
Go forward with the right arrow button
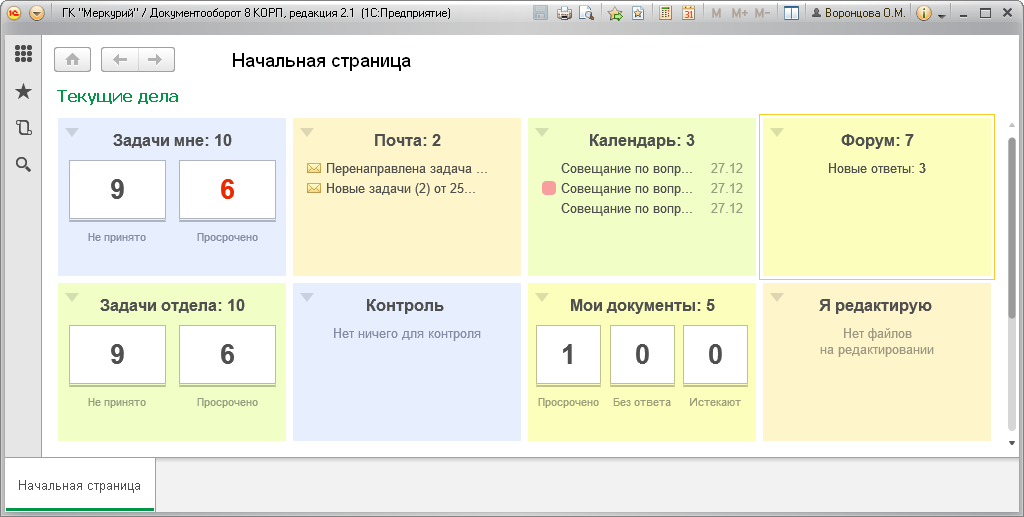pyautogui.click(x=155, y=59)
